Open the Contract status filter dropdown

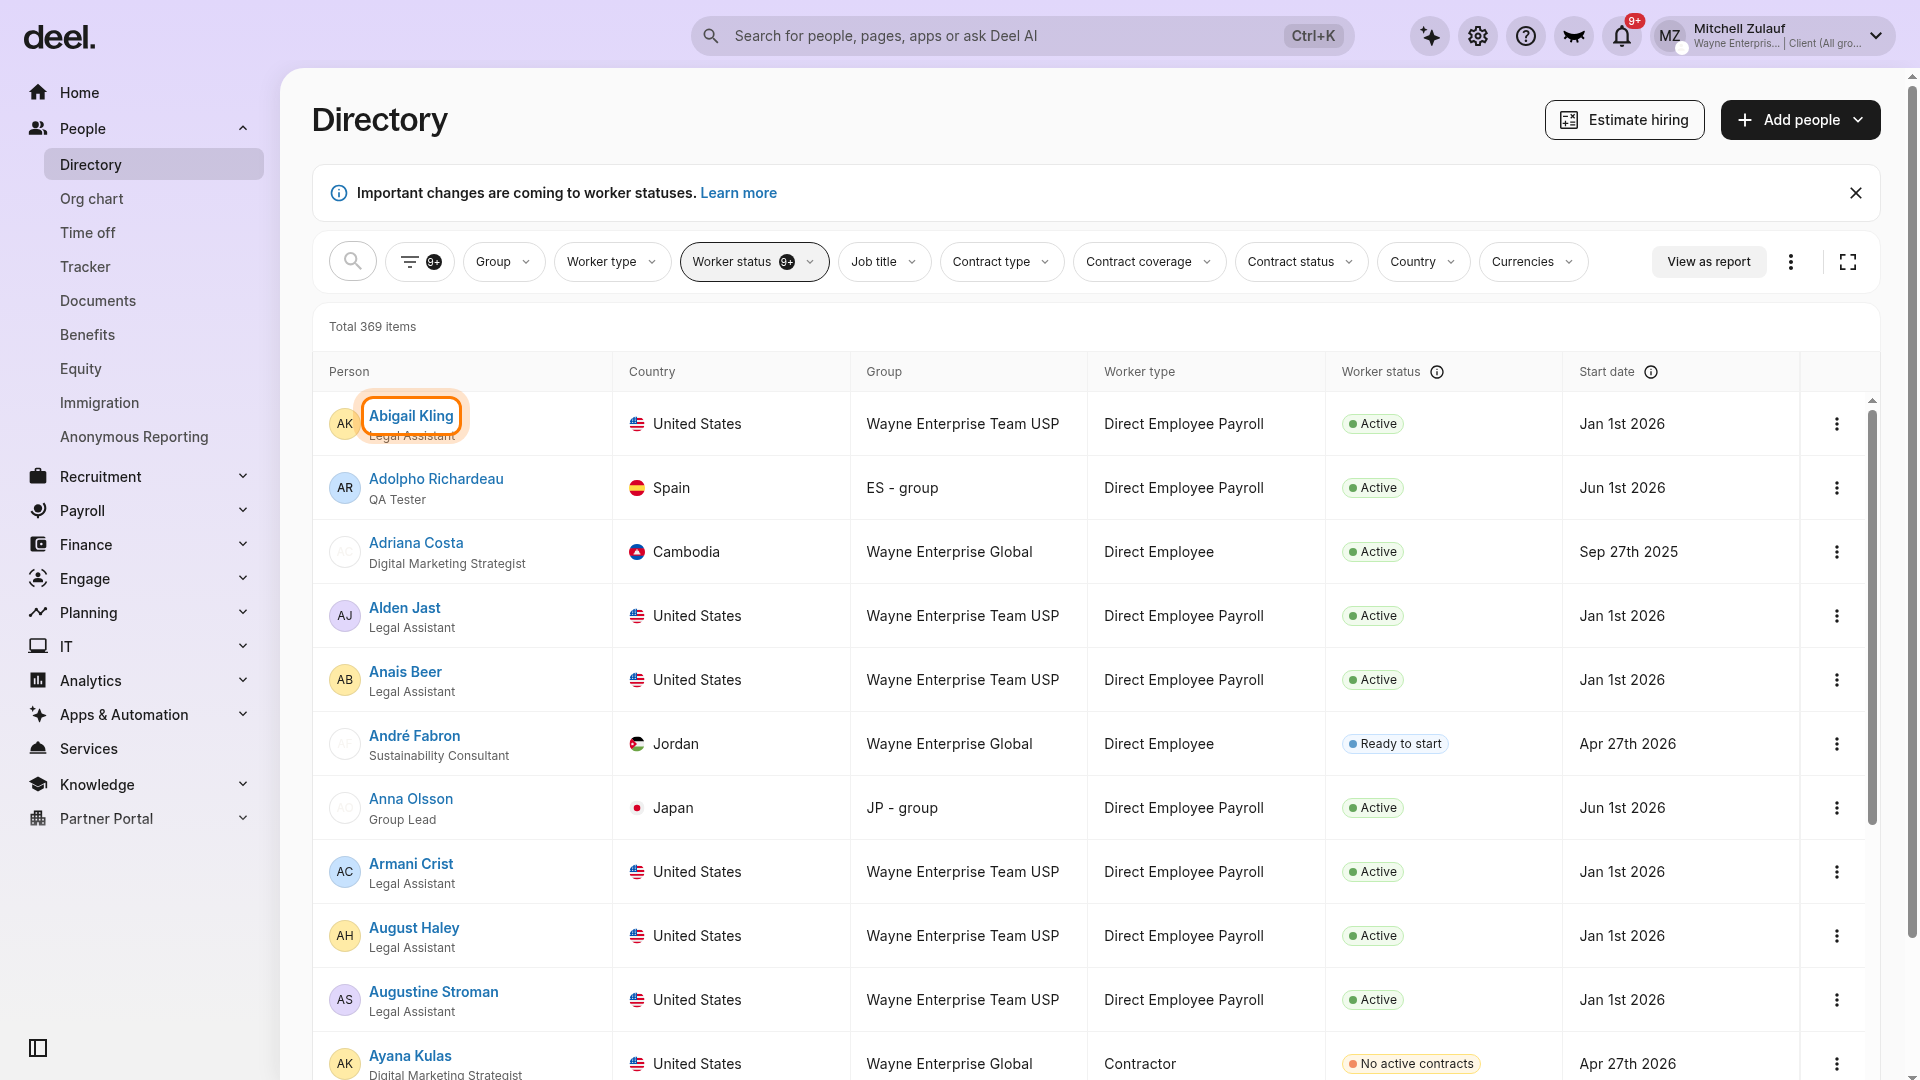[1301, 262]
